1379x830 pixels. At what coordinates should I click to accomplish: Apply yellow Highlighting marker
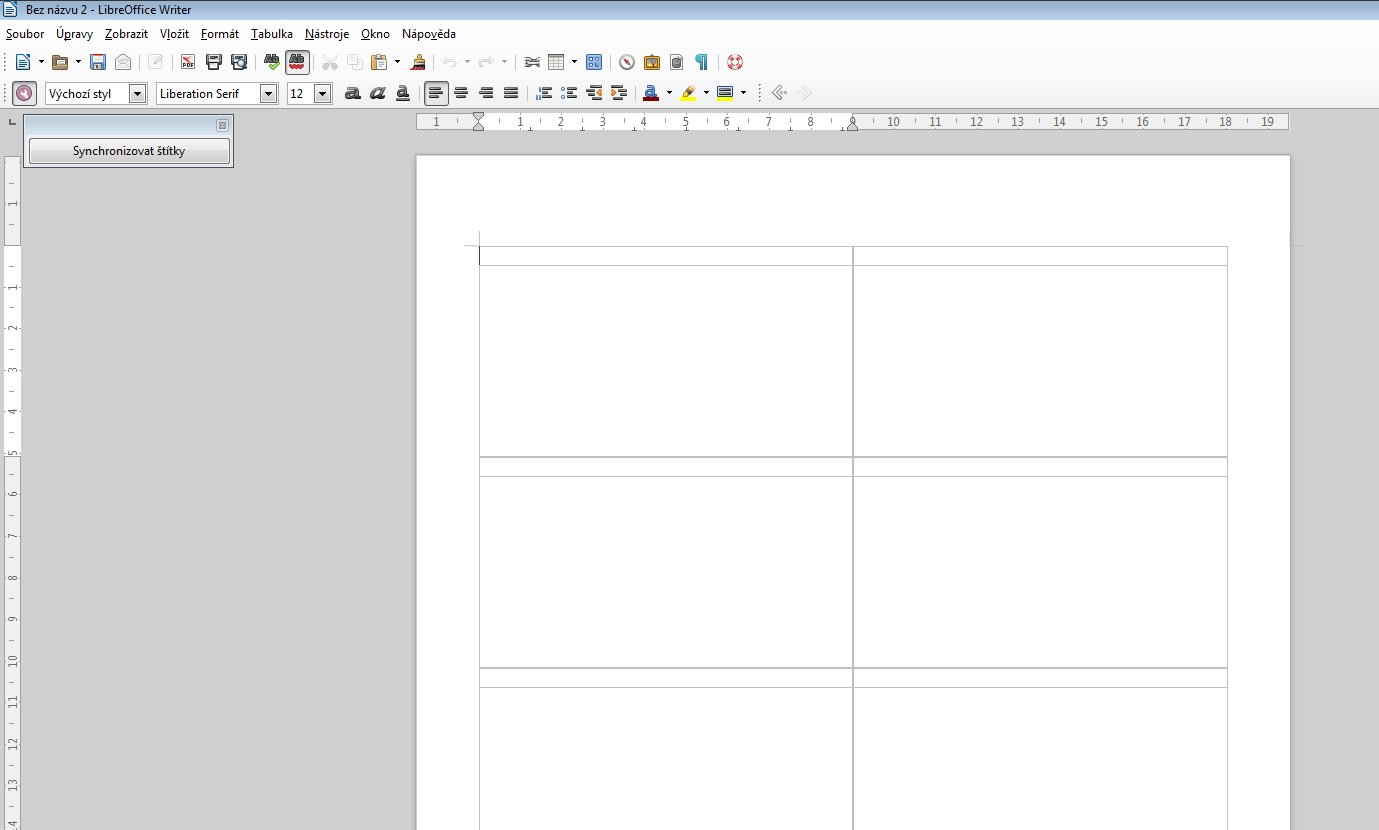[688, 93]
